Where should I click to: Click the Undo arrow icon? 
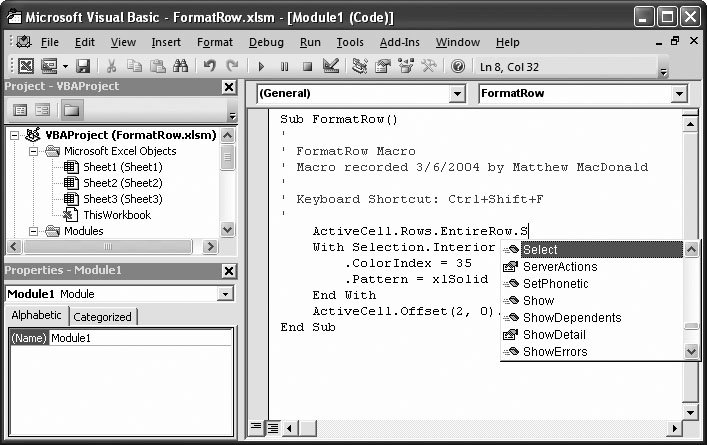tap(209, 66)
